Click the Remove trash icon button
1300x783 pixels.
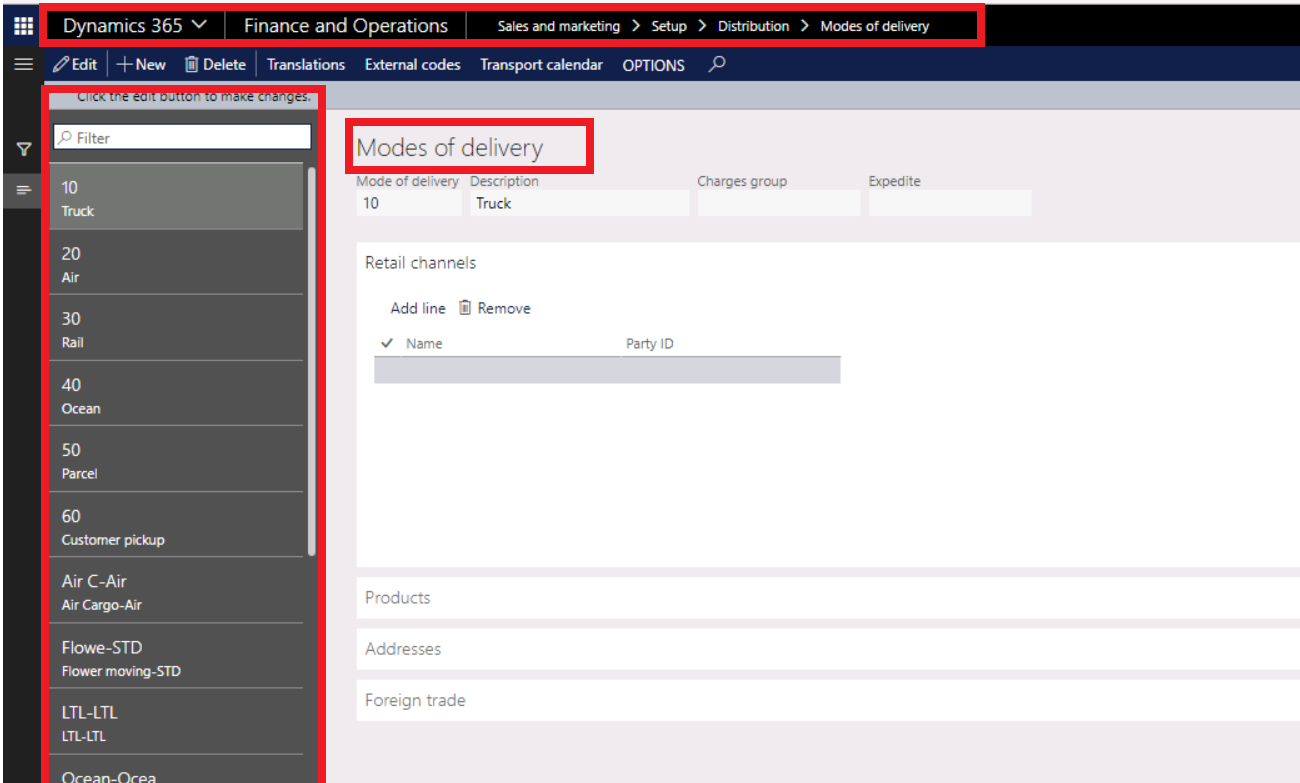494,308
